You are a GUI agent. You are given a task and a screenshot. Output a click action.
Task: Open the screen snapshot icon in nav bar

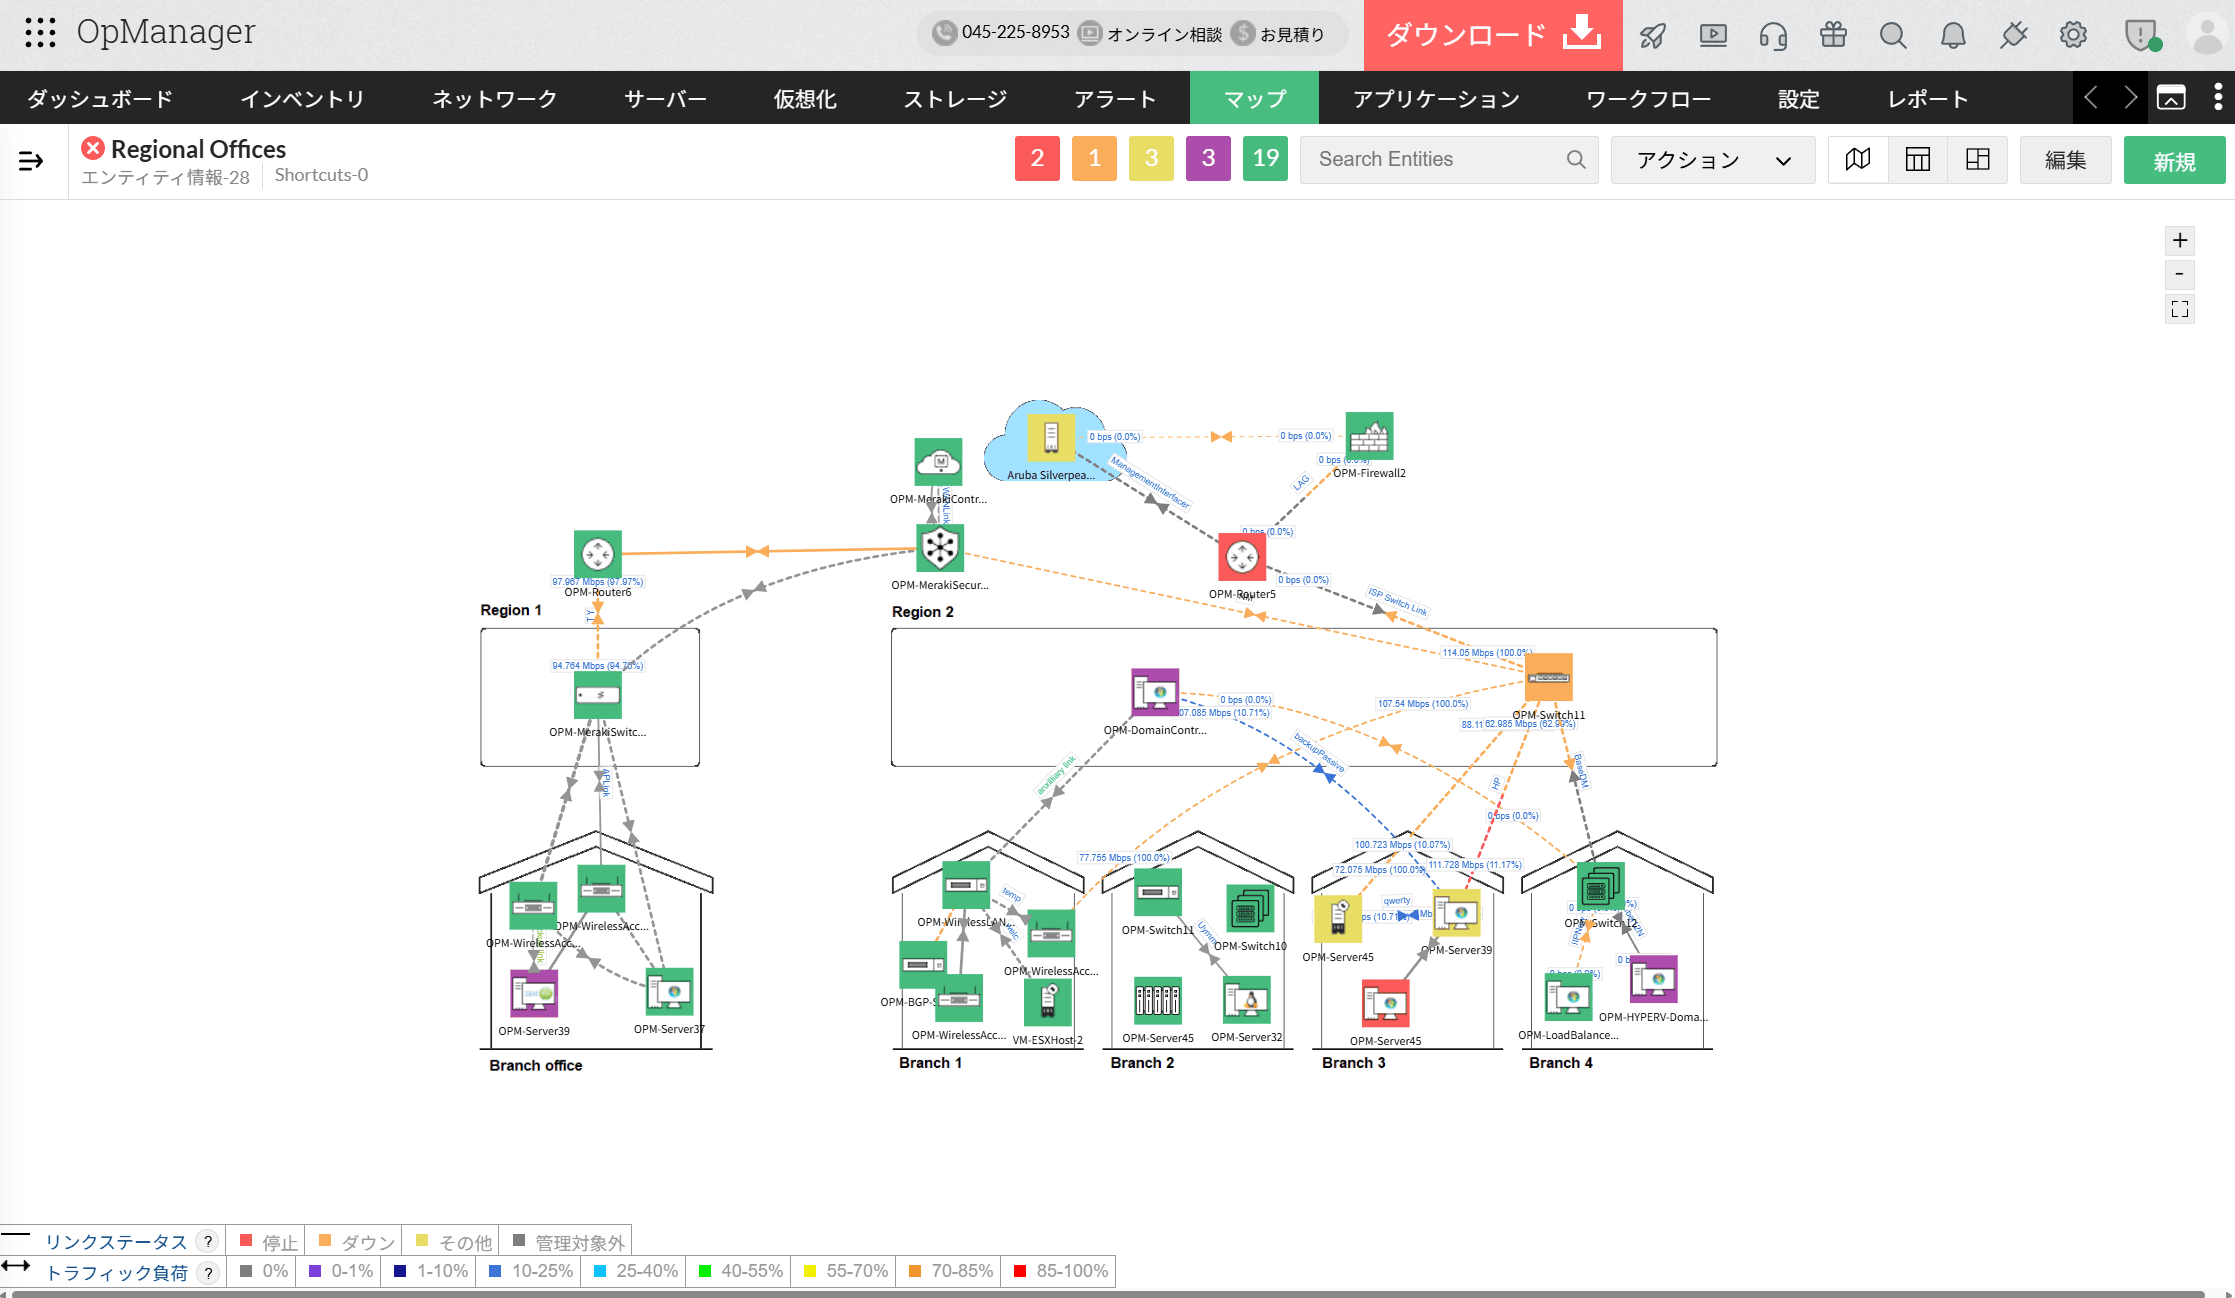click(x=2171, y=98)
